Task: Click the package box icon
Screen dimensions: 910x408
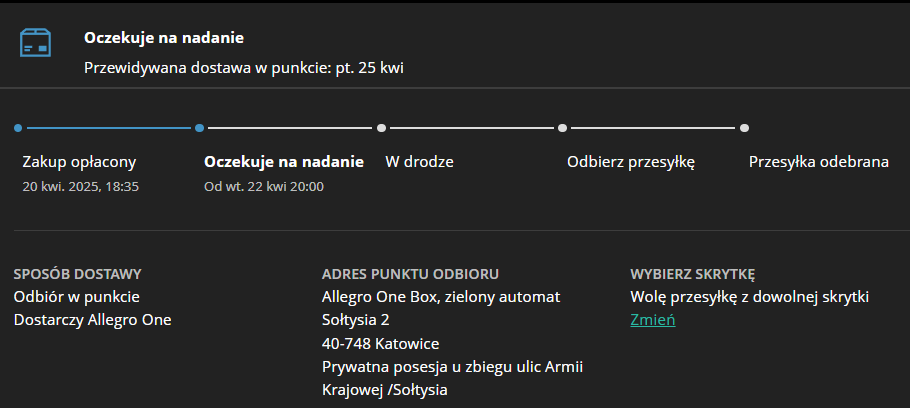Action: point(36,43)
